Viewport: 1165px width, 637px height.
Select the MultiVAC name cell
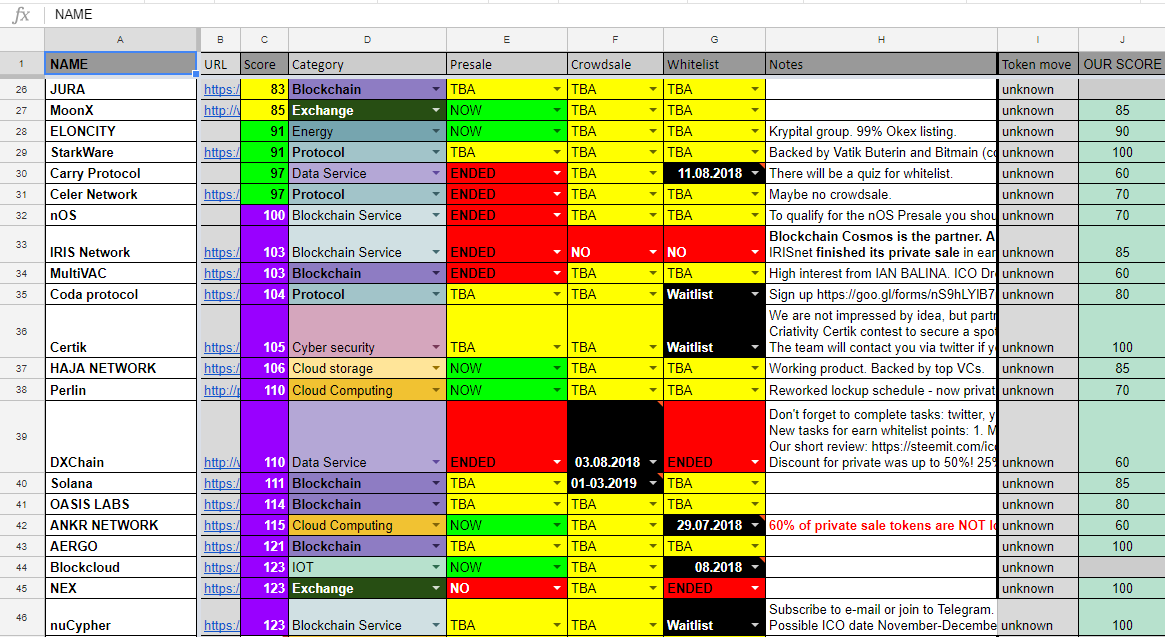120,273
